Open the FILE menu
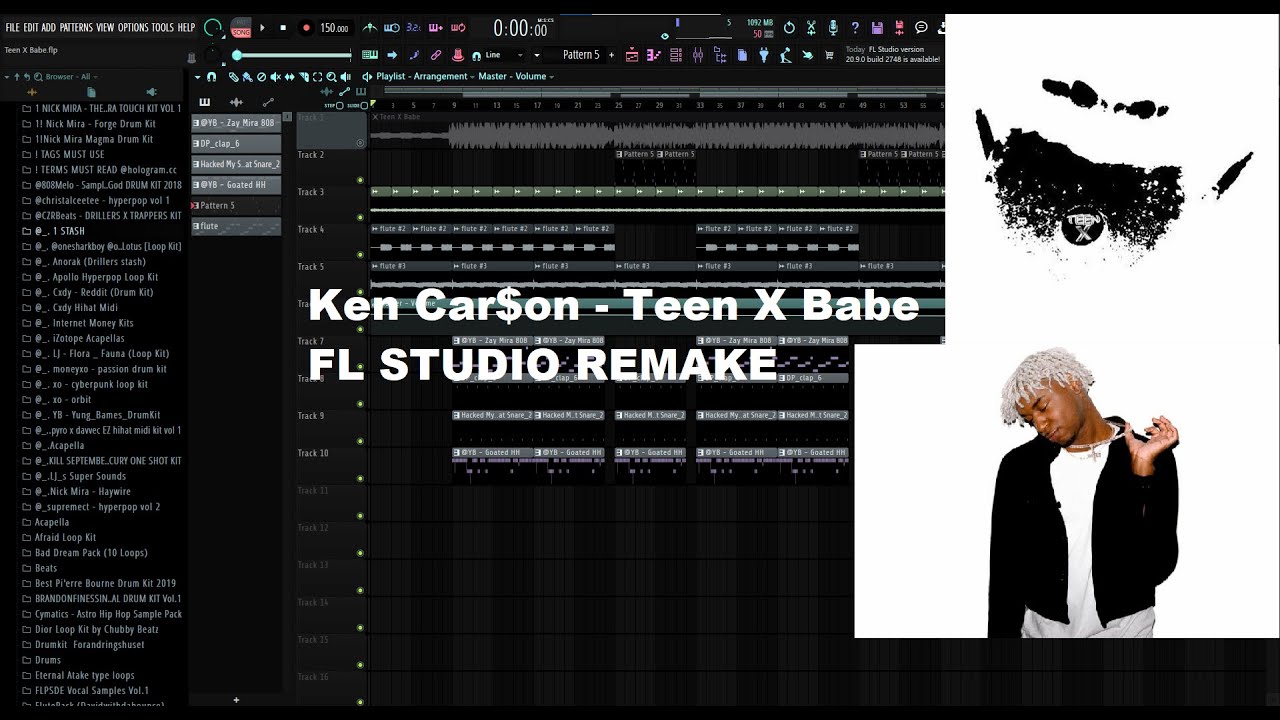Screen dimensions: 1280x720 coord(12,27)
